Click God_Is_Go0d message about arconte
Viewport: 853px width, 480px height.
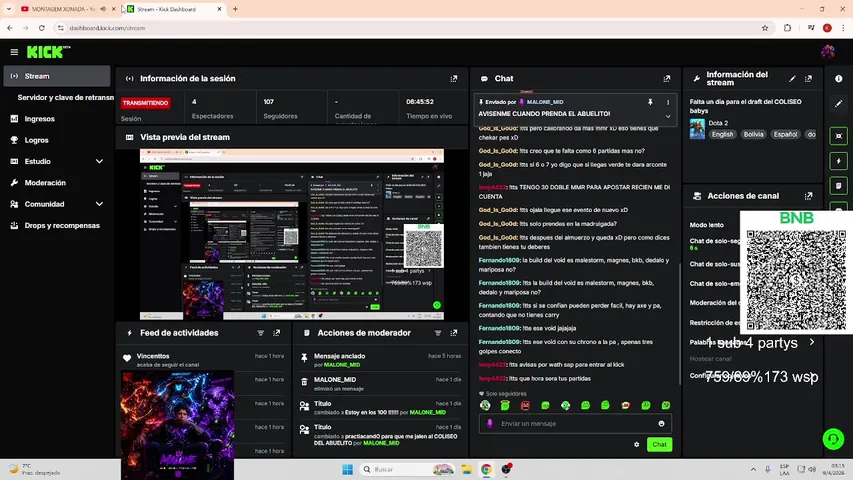[x=573, y=169]
